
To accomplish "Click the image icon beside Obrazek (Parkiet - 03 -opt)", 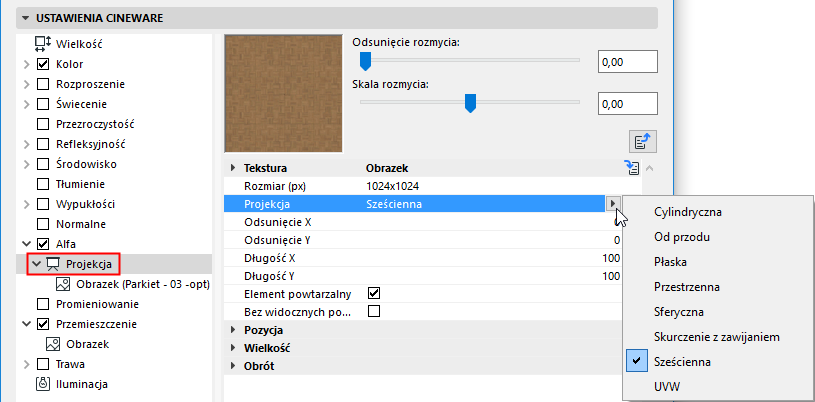I will coord(63,284).
